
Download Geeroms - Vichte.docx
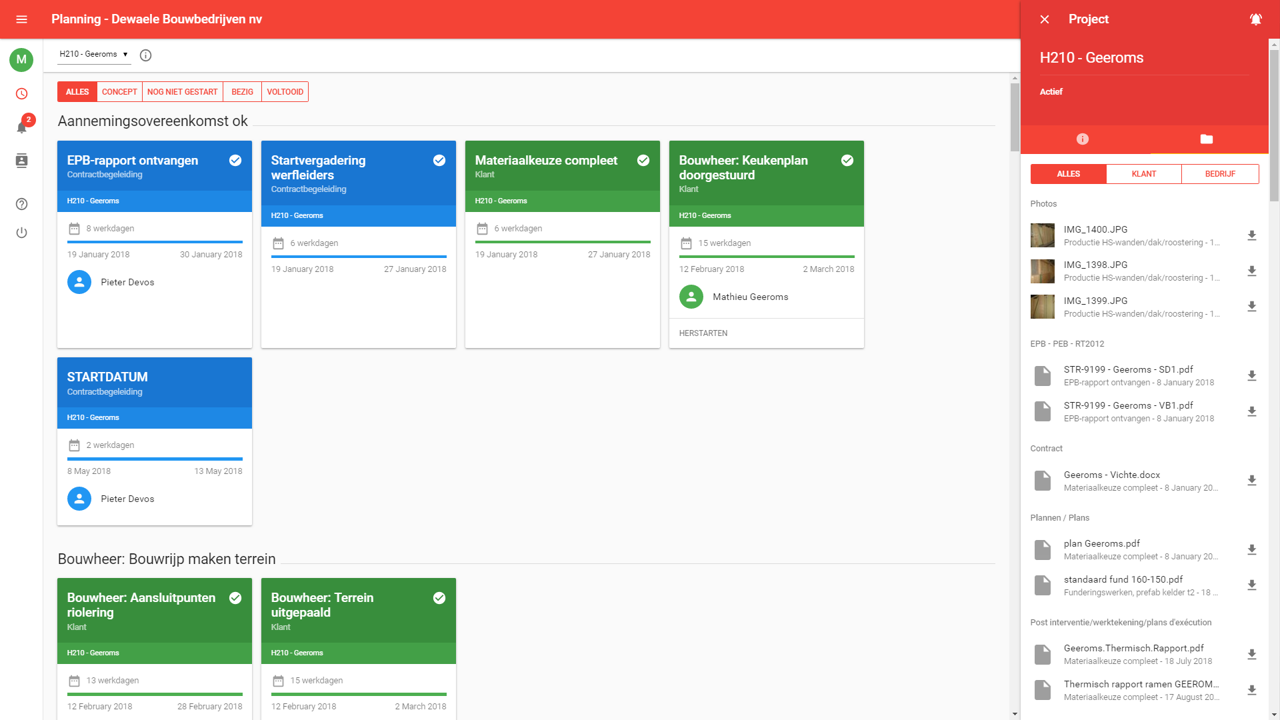pos(1251,481)
